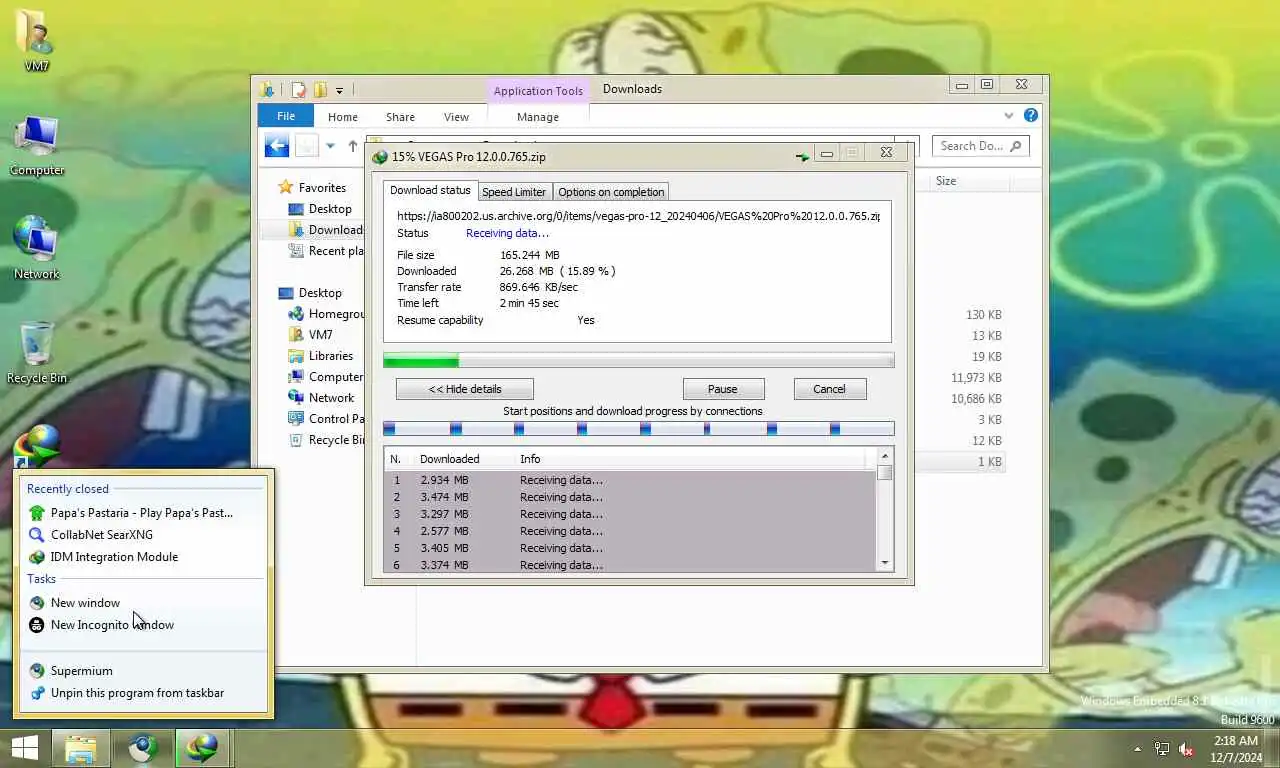Select Network in Explorer navigation pane

click(321, 398)
